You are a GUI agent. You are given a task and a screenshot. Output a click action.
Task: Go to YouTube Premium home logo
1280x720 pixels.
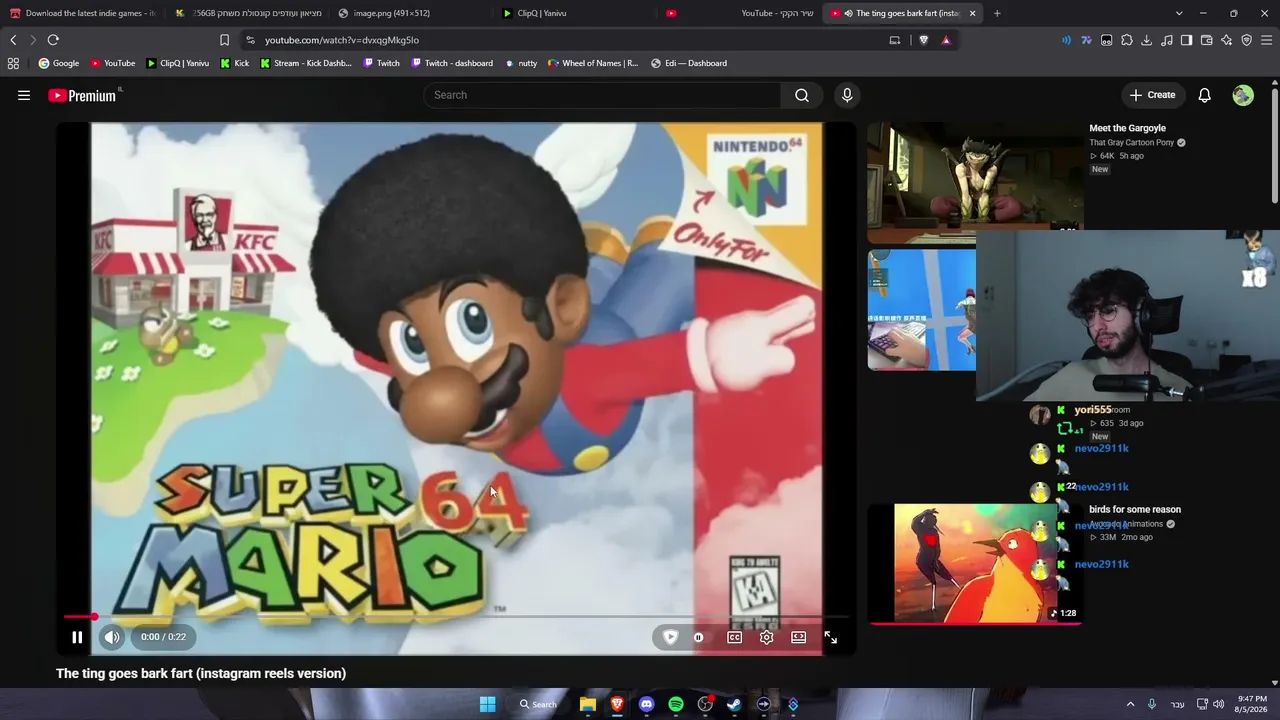84,95
